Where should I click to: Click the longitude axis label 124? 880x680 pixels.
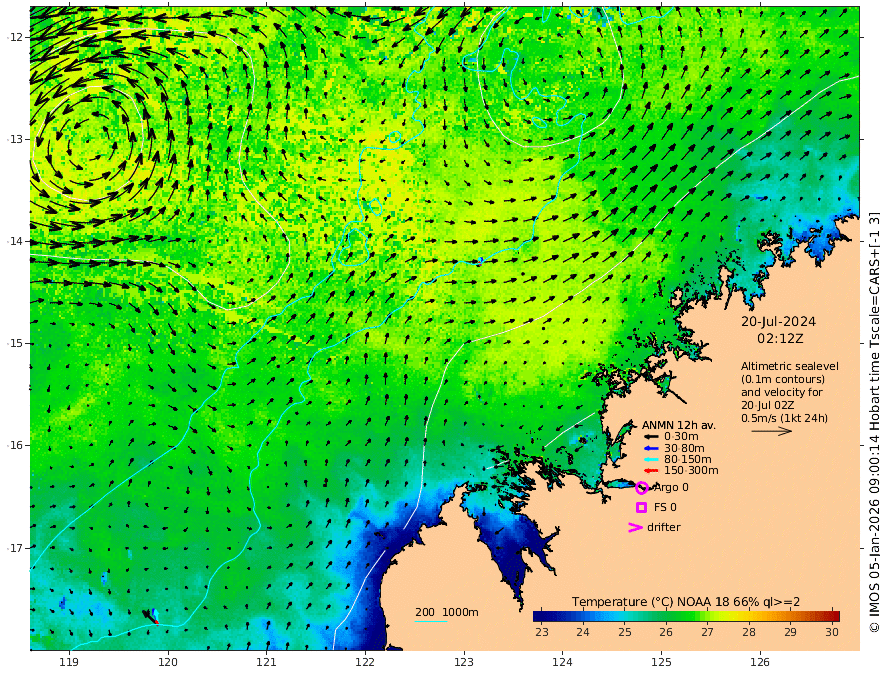coord(563,662)
